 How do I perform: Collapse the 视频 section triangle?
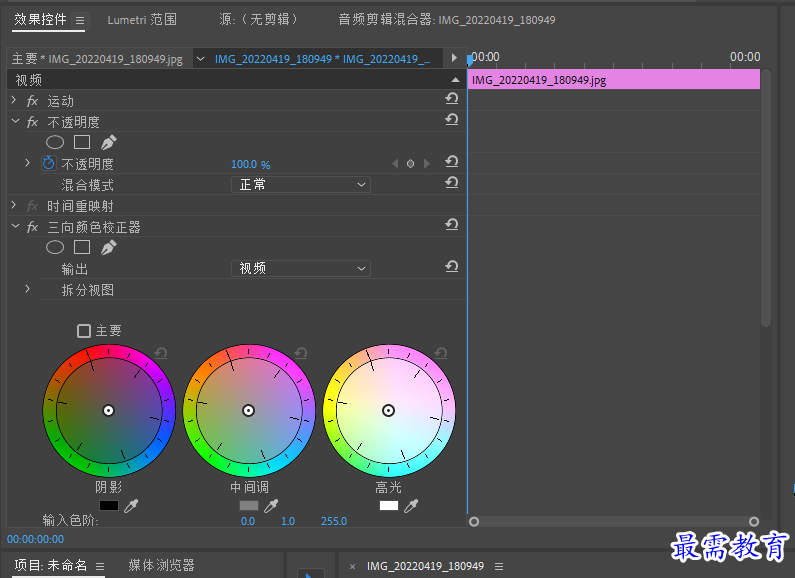(x=455, y=80)
